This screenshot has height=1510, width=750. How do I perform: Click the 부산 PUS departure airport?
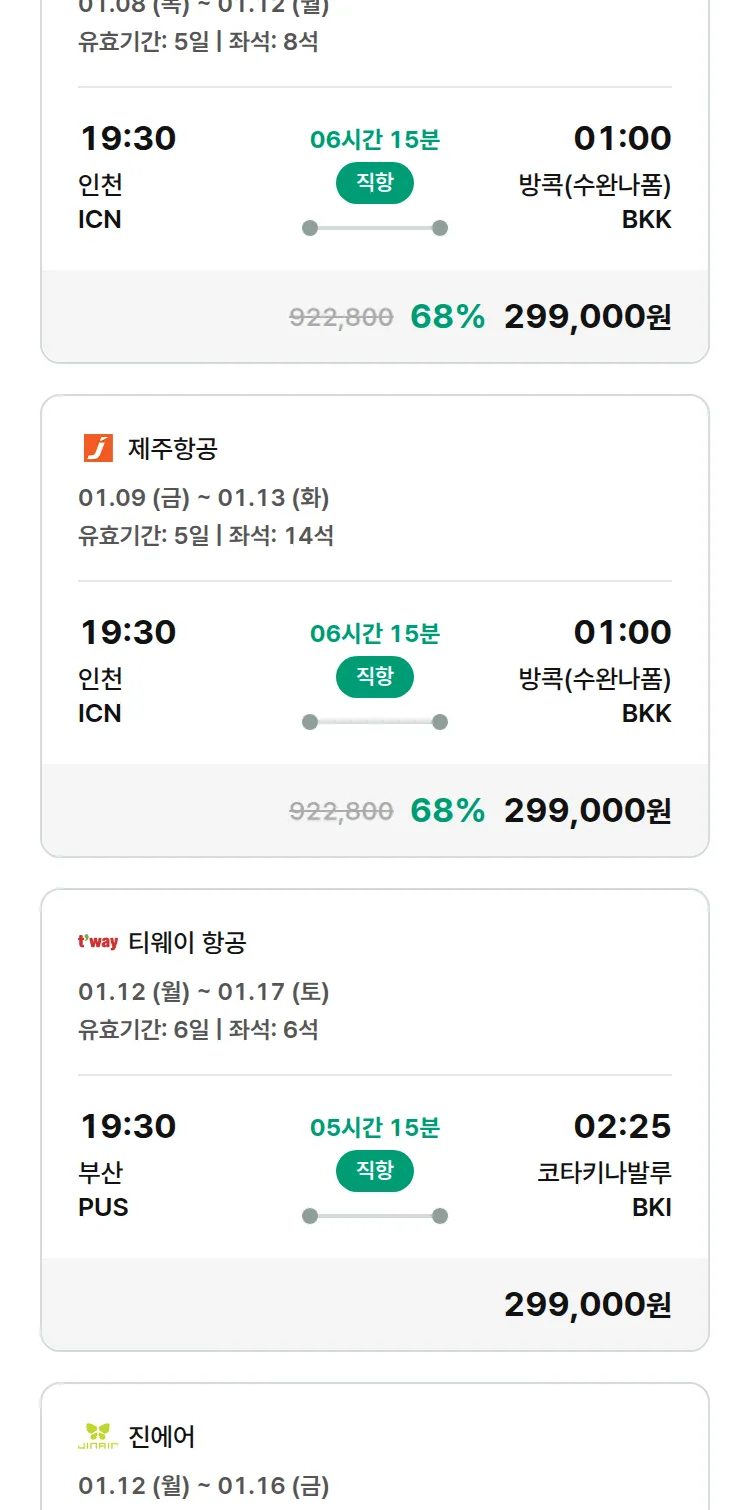[x=103, y=1189]
